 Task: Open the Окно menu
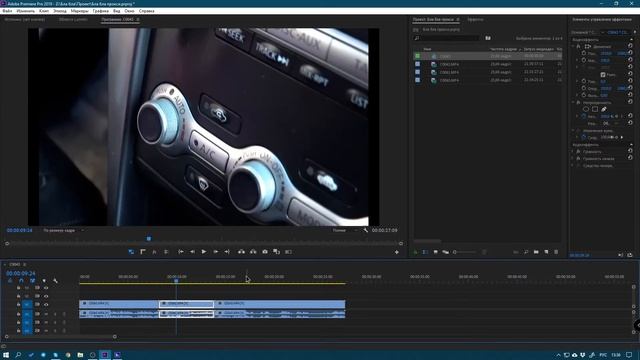coord(129,11)
